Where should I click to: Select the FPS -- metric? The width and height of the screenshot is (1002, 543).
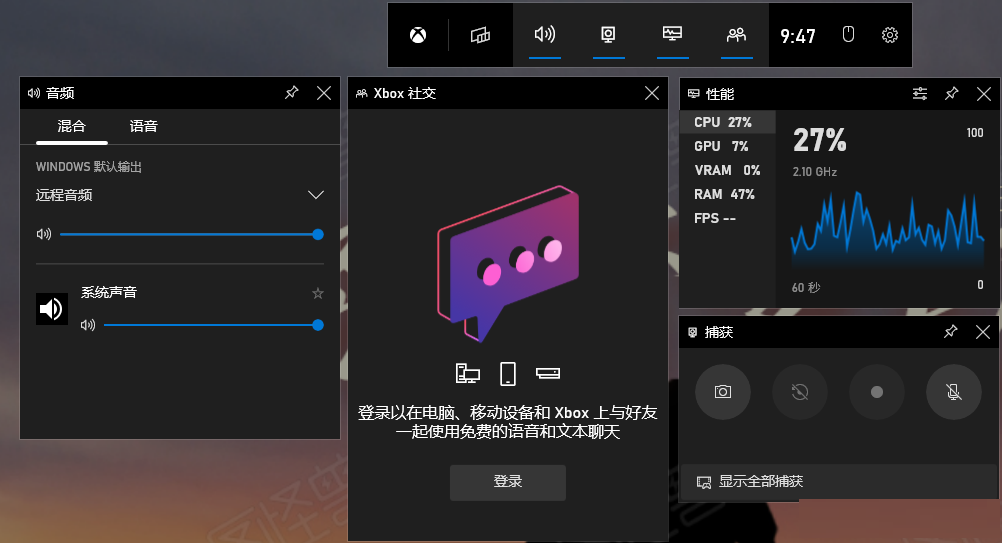point(727,218)
